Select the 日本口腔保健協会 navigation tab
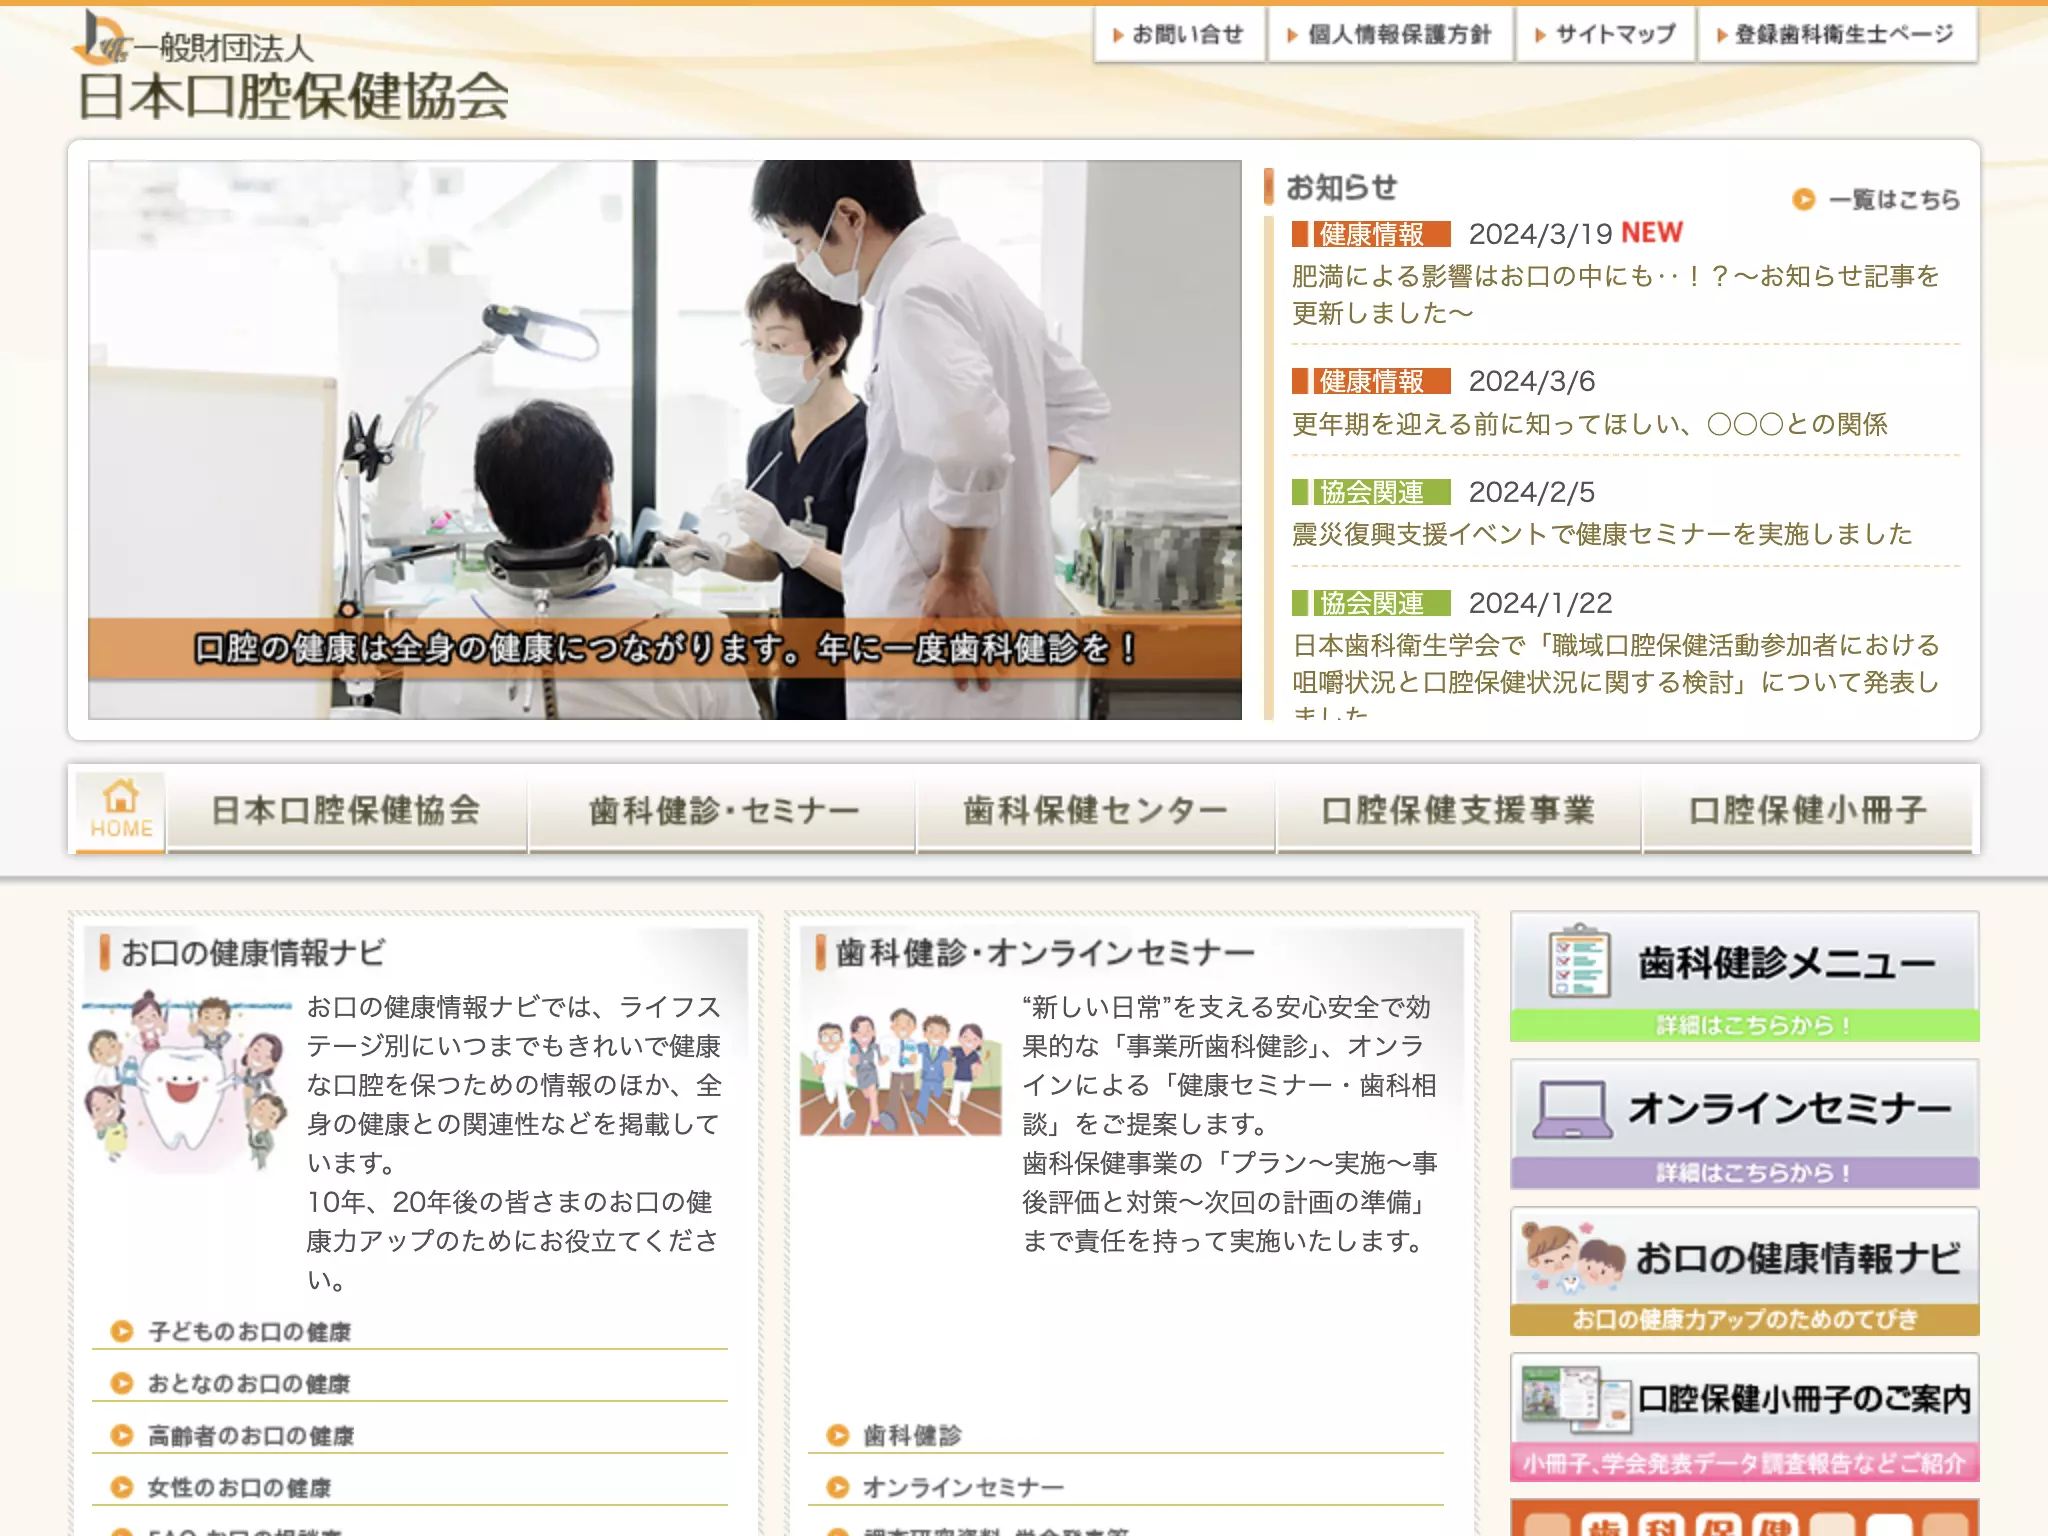 pyautogui.click(x=346, y=810)
